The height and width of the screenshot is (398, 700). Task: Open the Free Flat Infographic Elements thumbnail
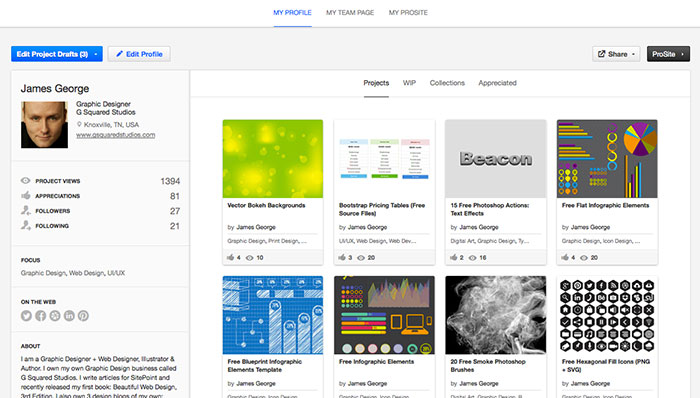(x=607, y=158)
